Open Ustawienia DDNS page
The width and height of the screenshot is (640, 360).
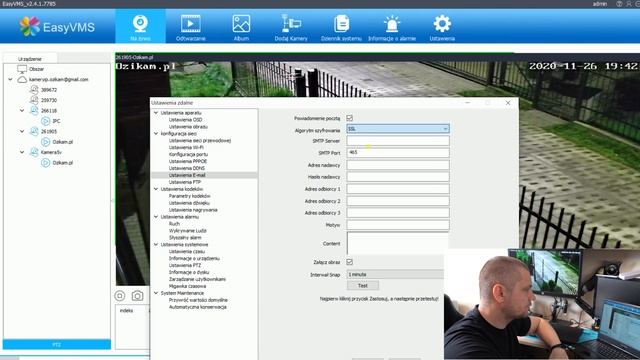[187, 168]
